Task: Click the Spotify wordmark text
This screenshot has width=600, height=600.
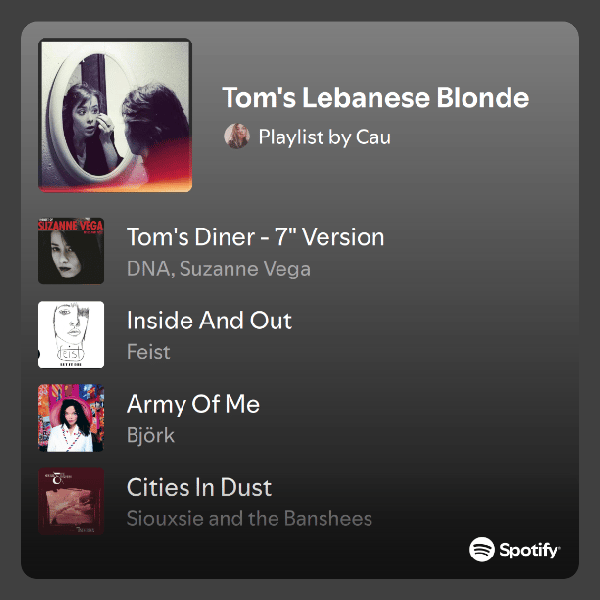Action: pos(530,550)
